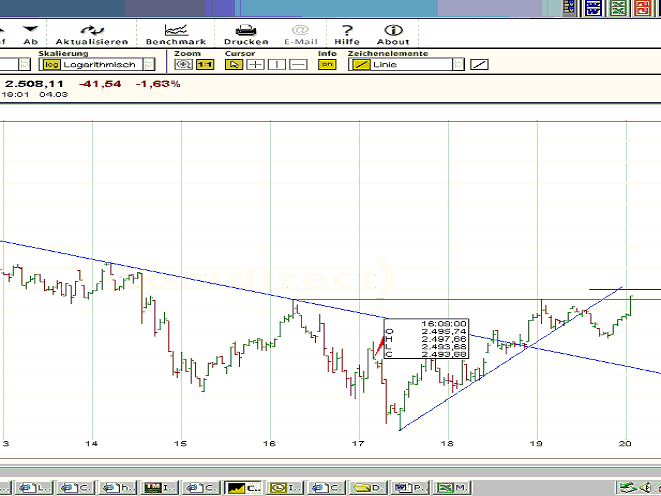Open the Word 'P..' taskbar window
This screenshot has height=496, width=661.
(x=410, y=488)
